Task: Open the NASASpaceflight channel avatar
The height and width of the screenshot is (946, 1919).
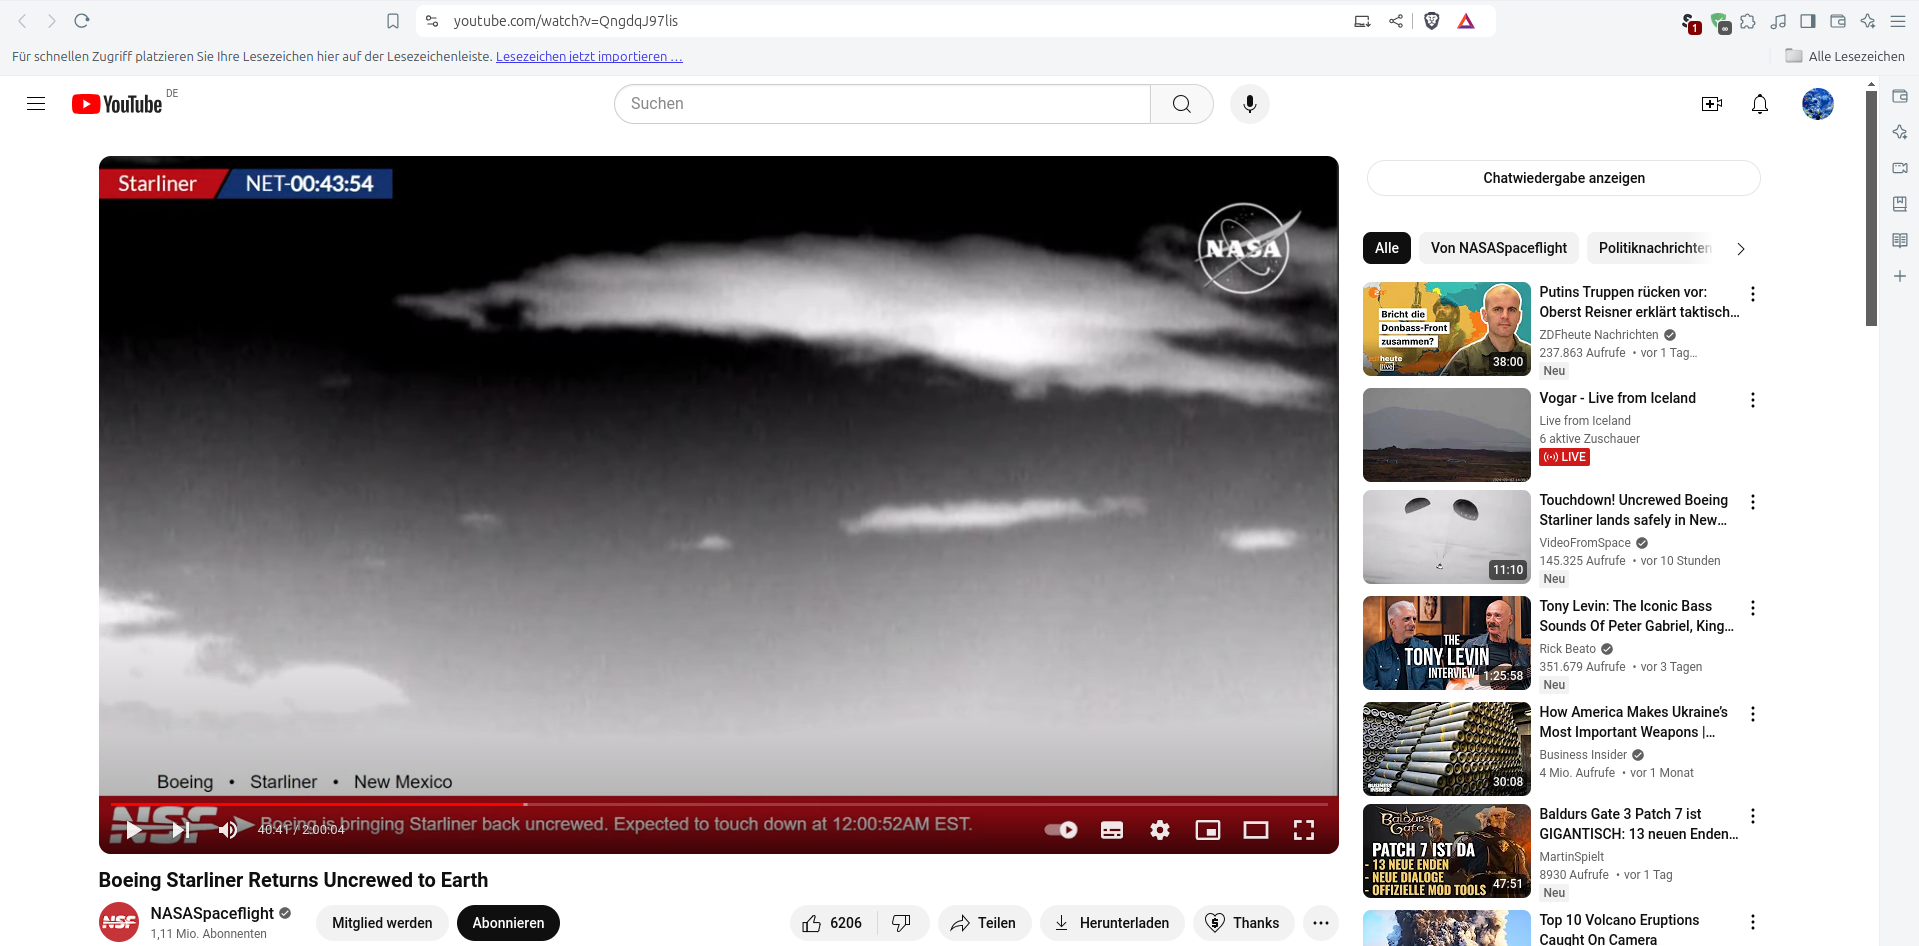Action: [119, 922]
